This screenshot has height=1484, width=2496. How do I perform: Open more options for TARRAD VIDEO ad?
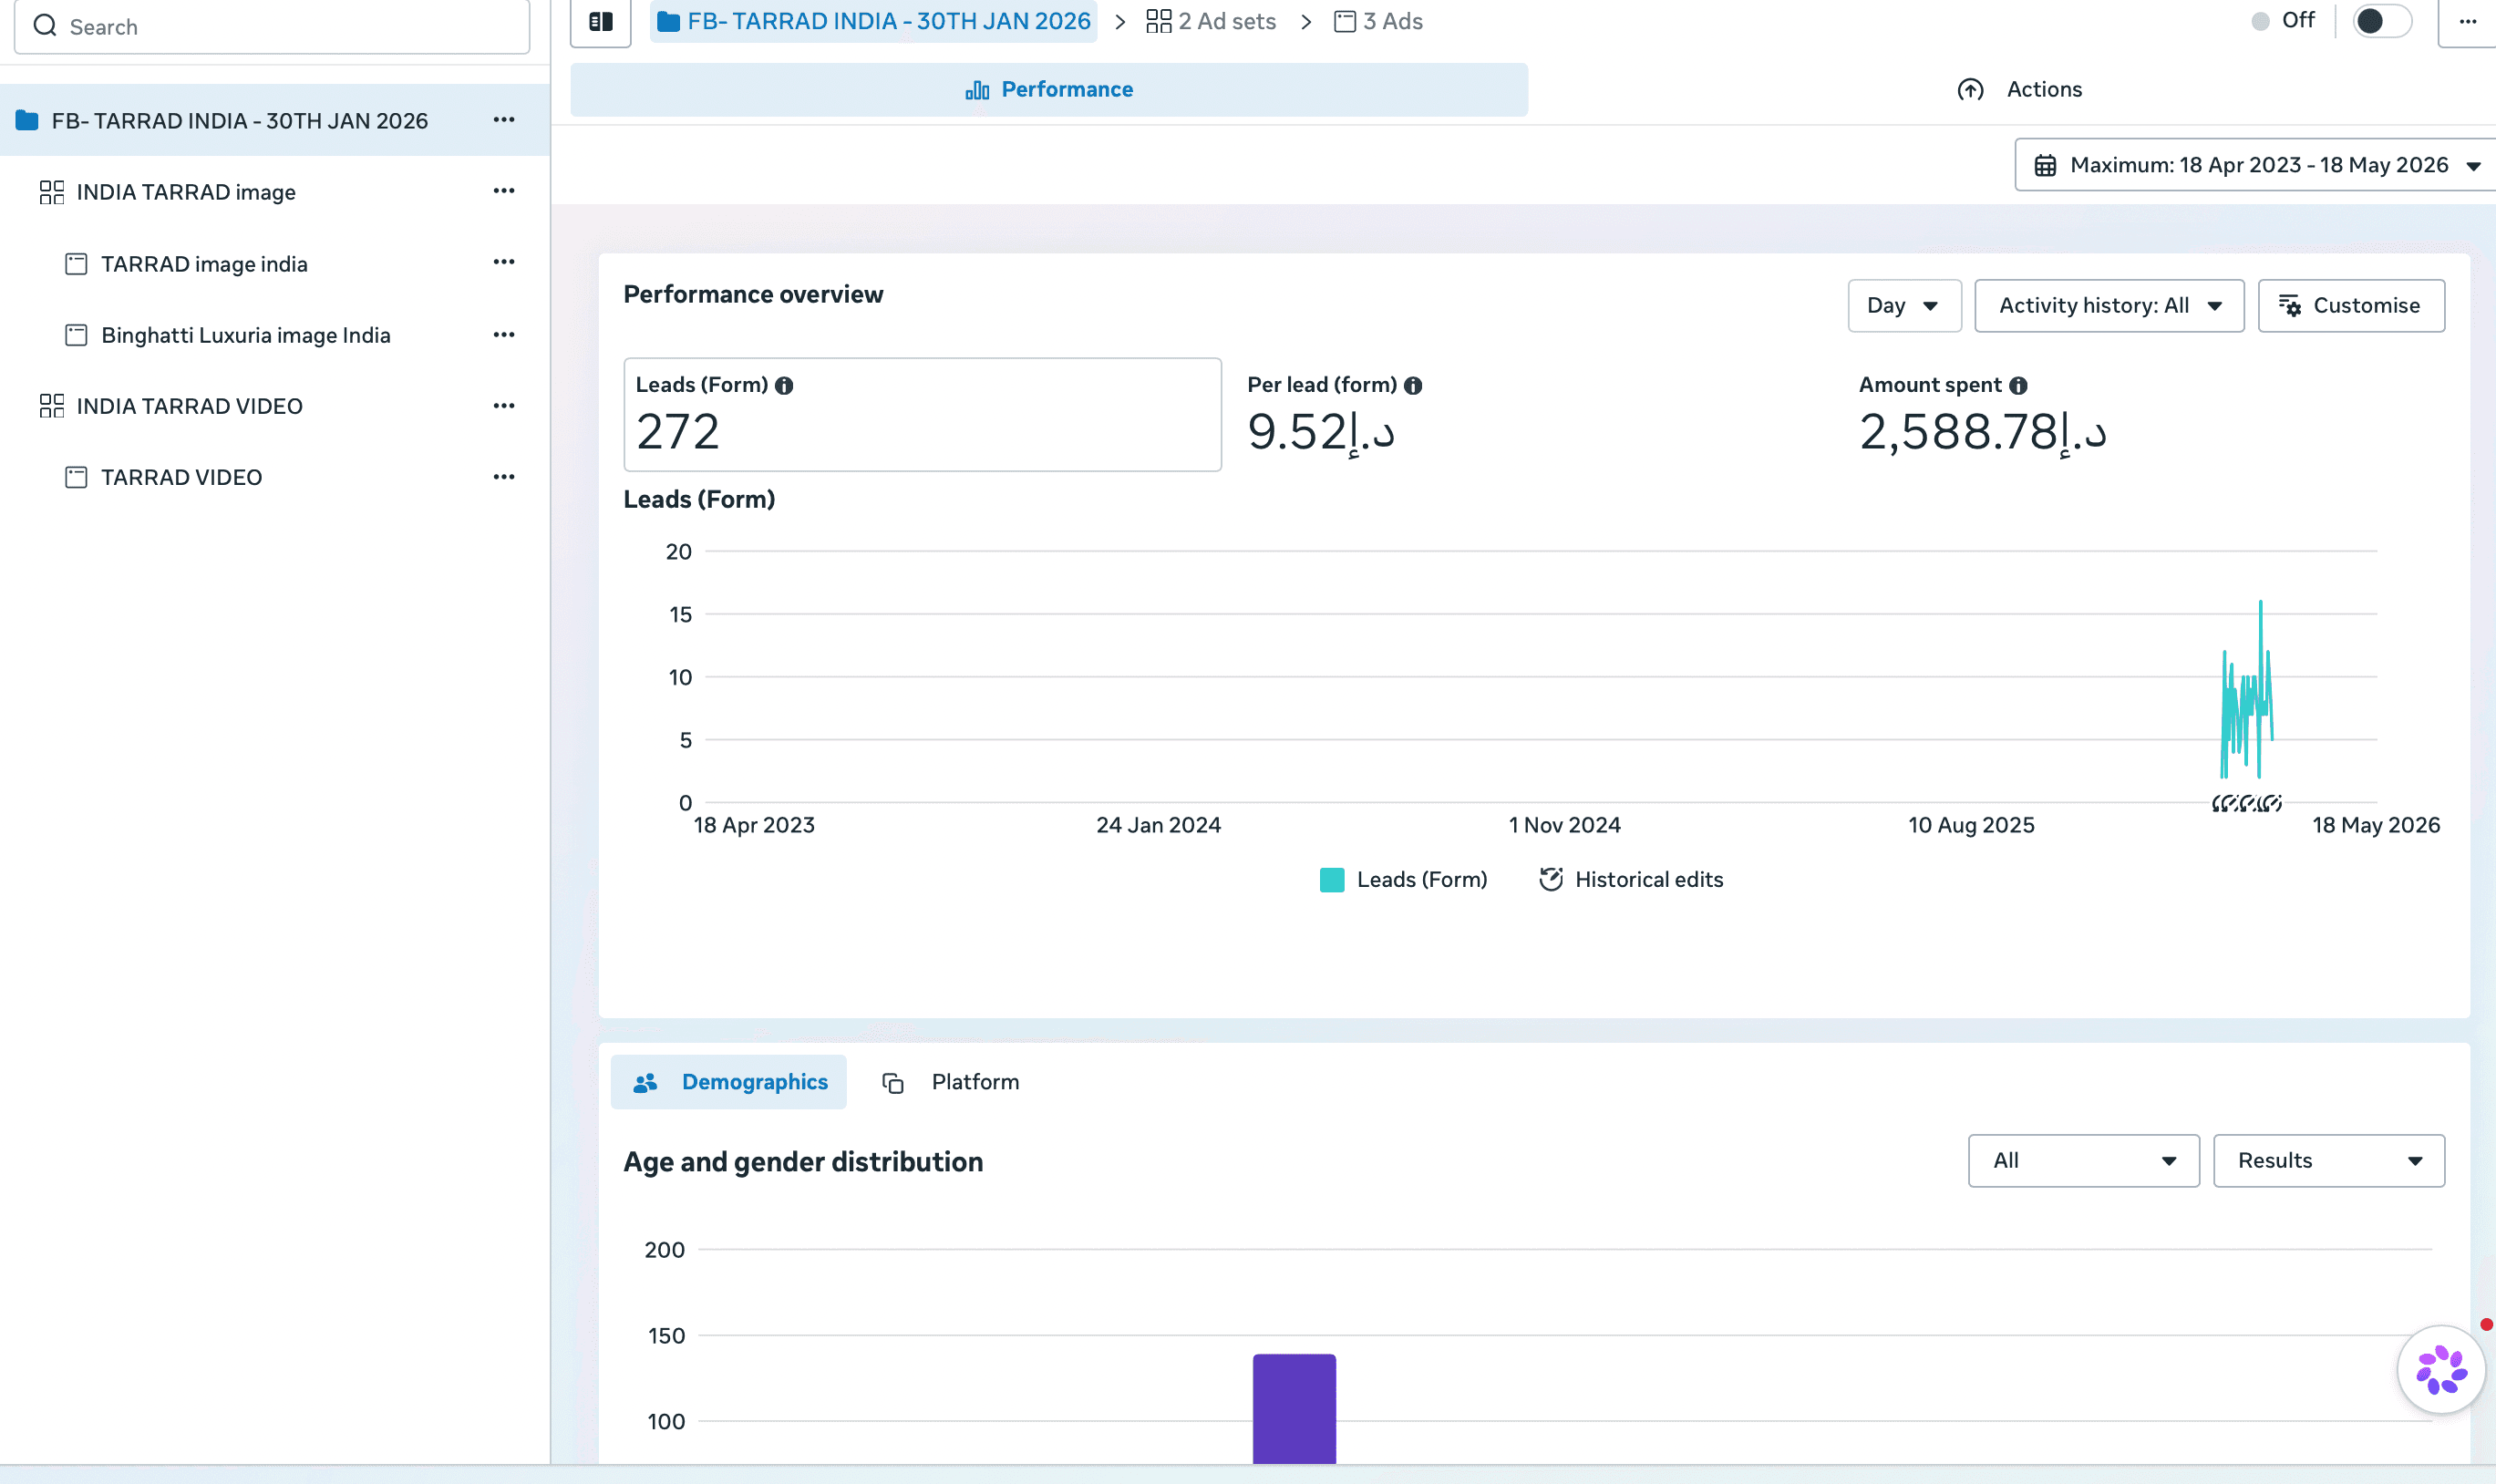[x=504, y=477]
